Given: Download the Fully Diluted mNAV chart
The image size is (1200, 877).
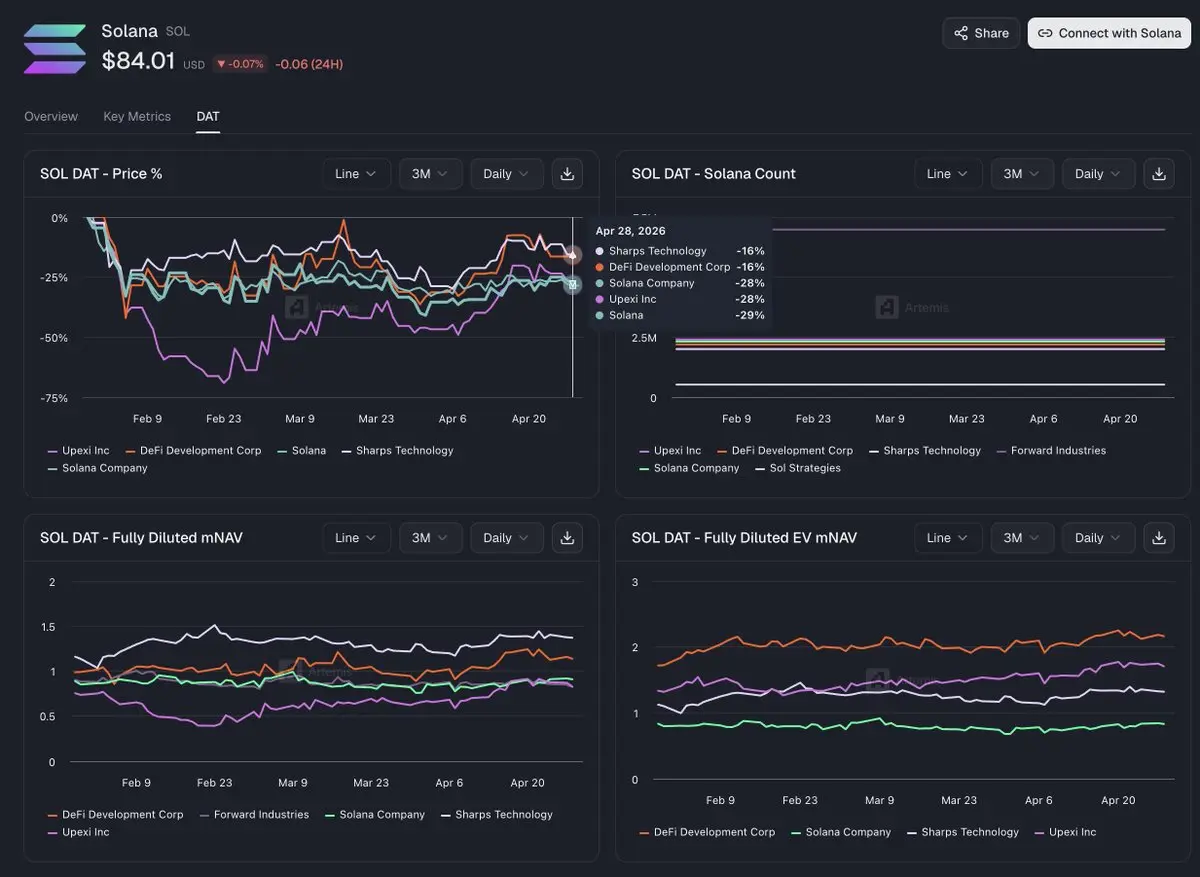Looking at the screenshot, I should tap(567, 538).
